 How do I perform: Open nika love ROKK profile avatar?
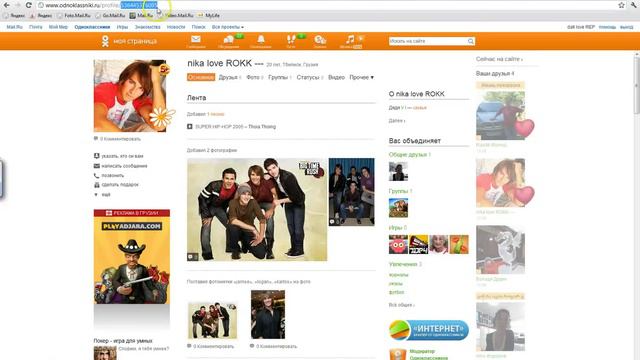[130, 96]
